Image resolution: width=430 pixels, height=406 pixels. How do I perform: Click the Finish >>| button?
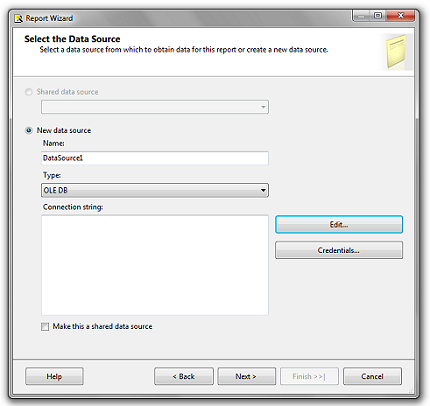tap(309, 376)
